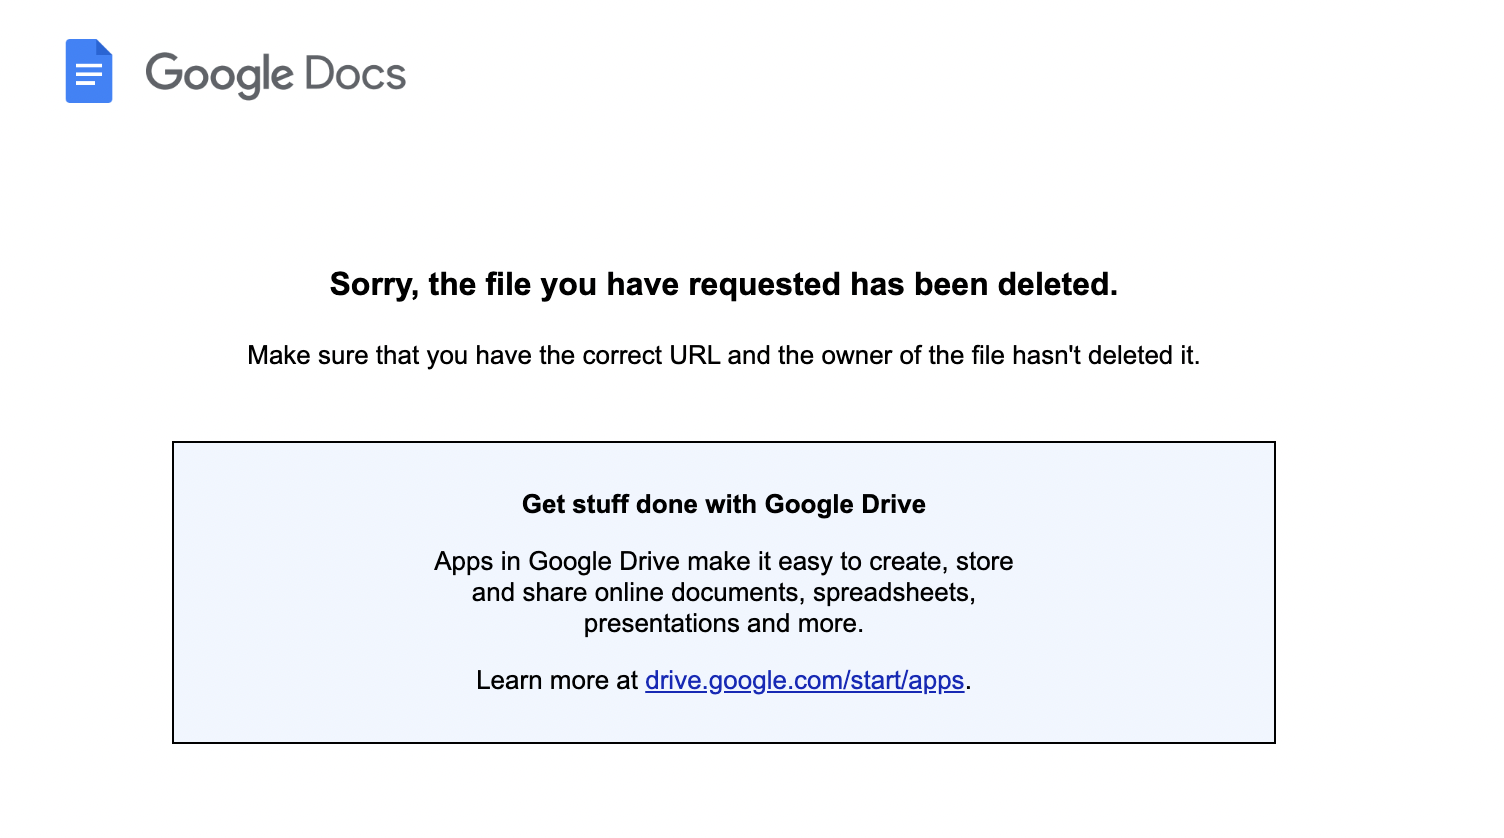Viewport: 1504px width, 838px height.
Task: Click the word "Docs" in the header logo
Action: pyautogui.click(x=355, y=74)
